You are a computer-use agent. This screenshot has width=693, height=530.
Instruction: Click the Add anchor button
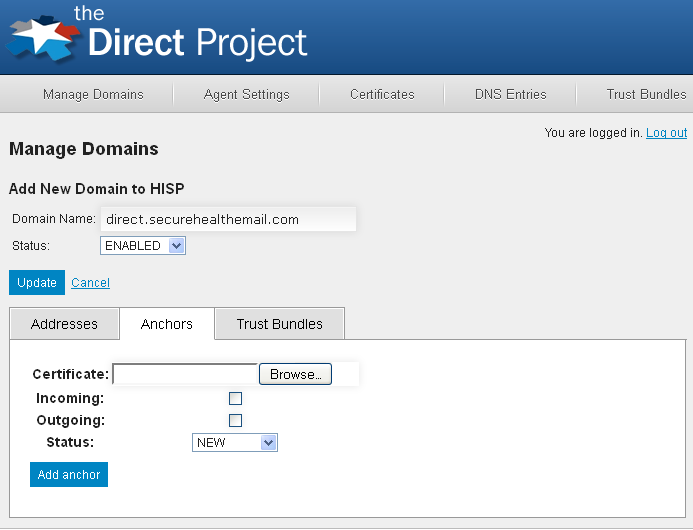(69, 475)
